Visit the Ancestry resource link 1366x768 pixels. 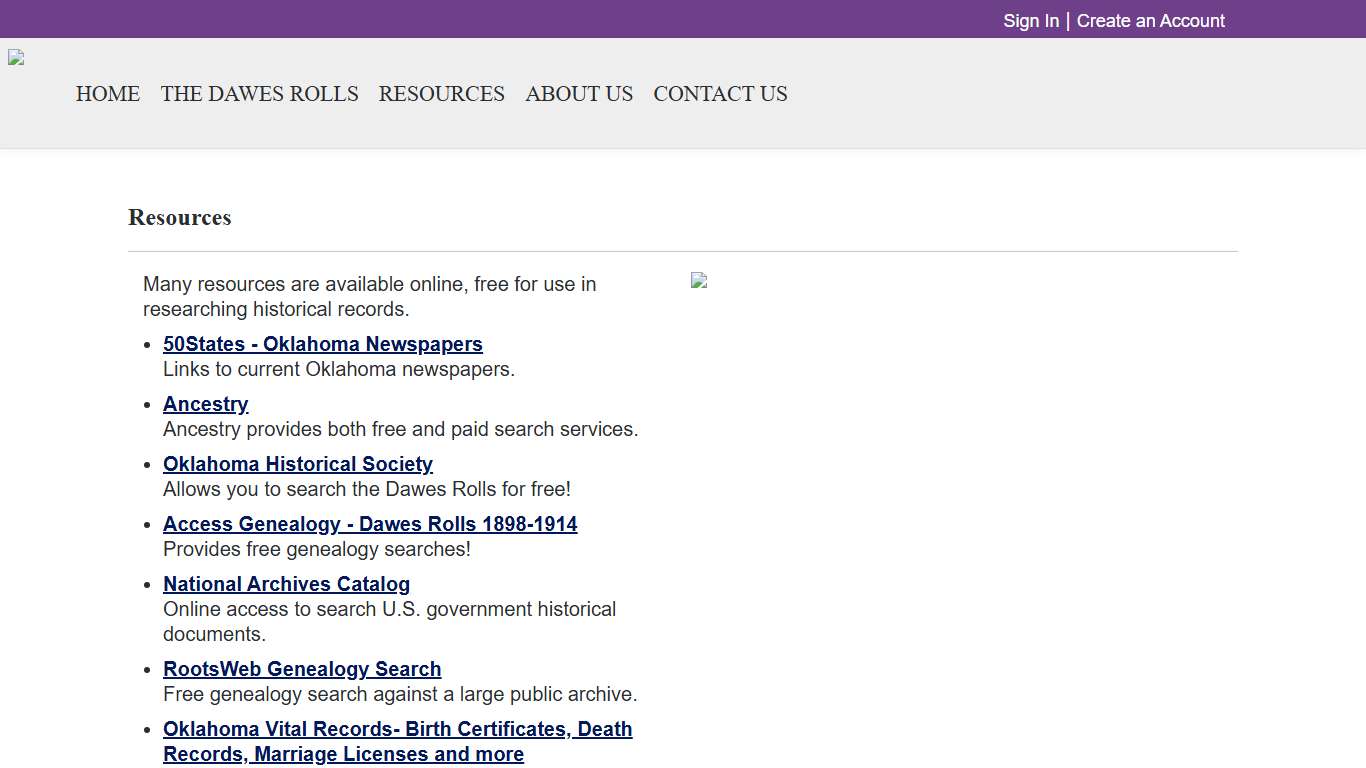205,404
